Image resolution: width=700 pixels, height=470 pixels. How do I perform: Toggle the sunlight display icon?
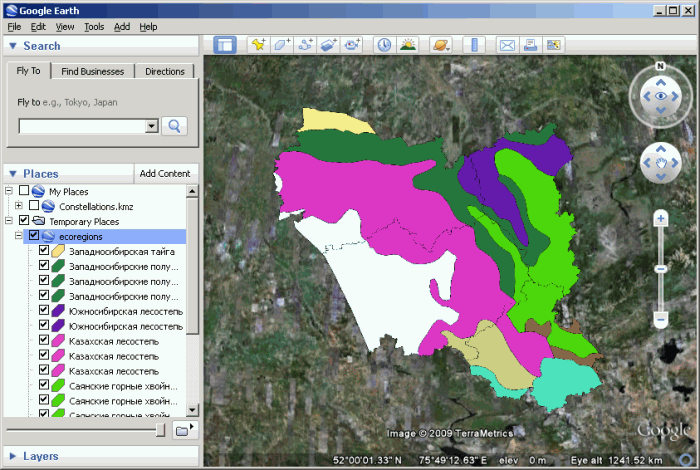(x=408, y=45)
